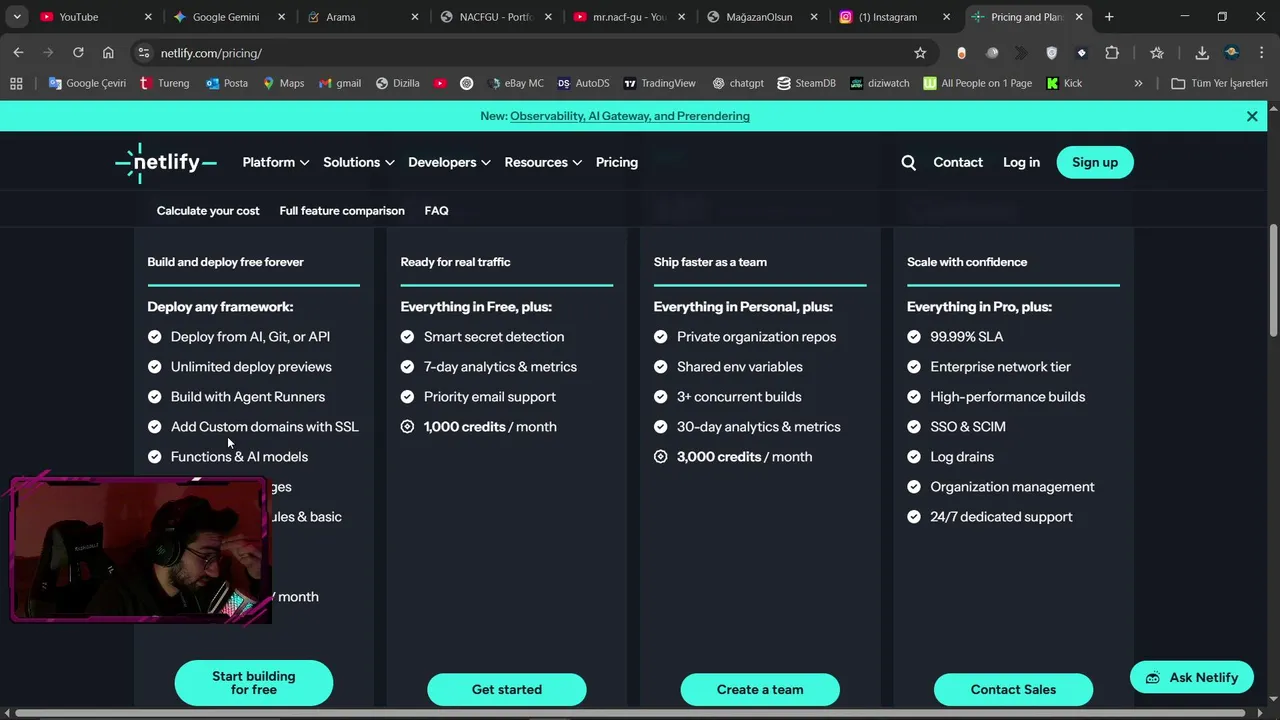This screenshot has height=720, width=1280.
Task: Click Start building for free
Action: point(254,683)
